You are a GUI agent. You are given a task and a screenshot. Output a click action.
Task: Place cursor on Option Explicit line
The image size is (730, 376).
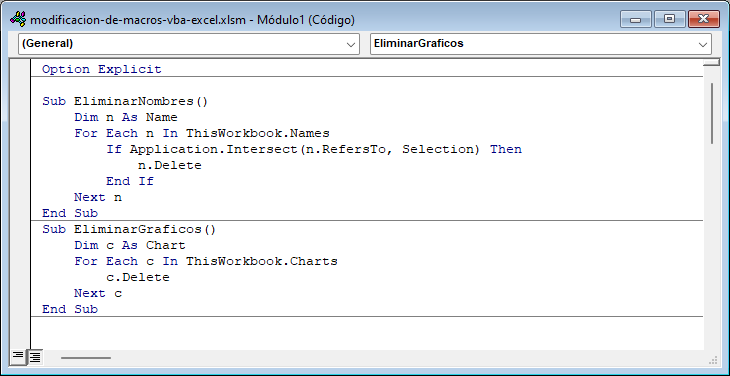101,69
